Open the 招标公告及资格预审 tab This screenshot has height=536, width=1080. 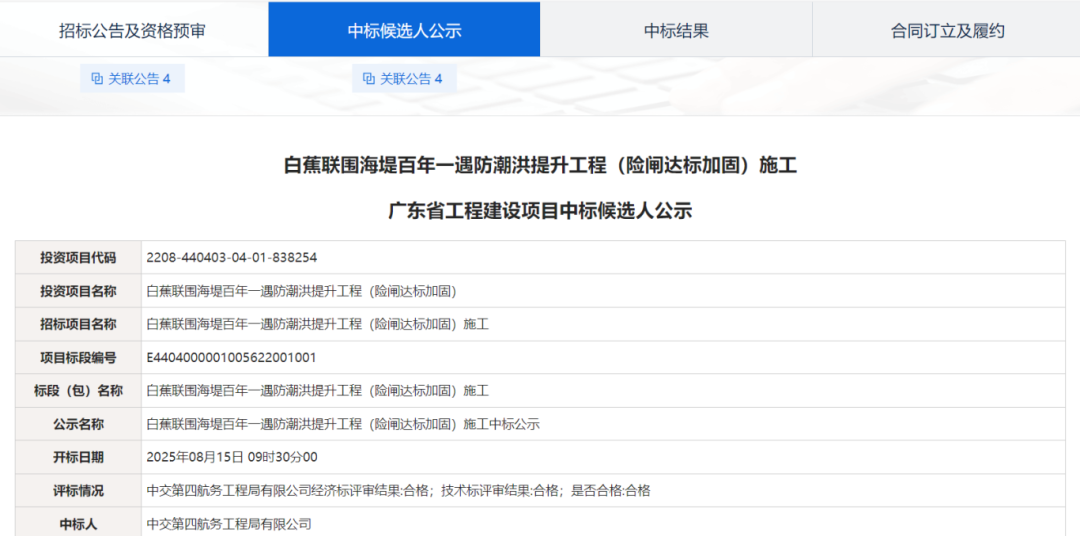tap(133, 30)
